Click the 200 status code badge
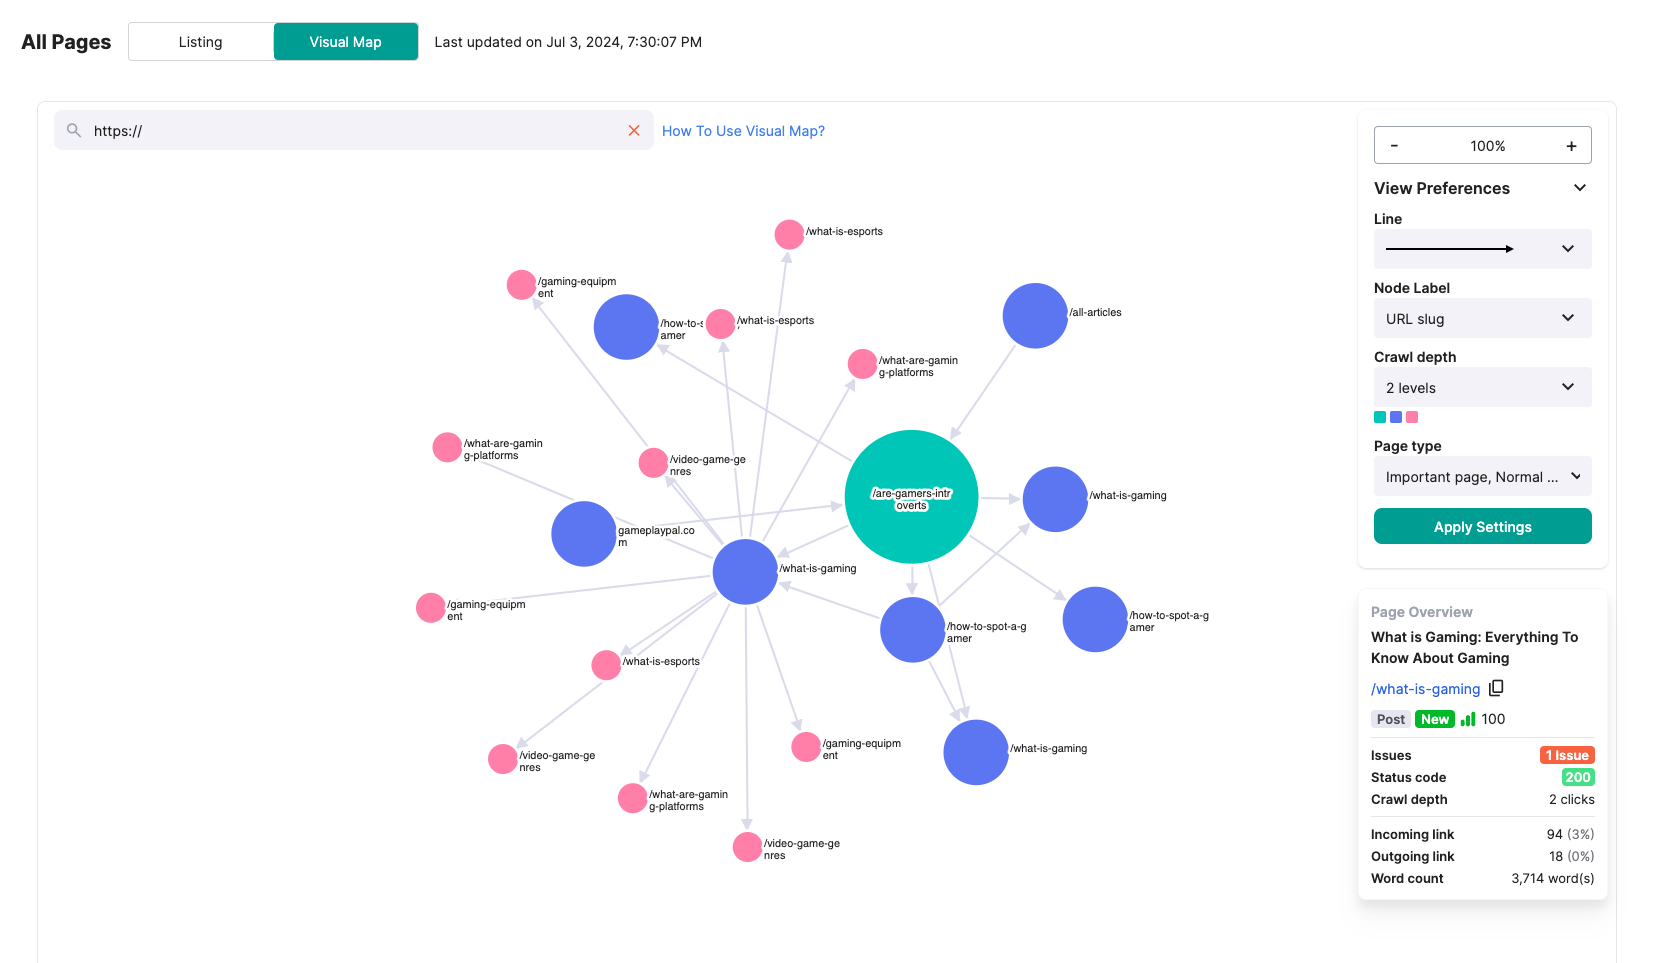 pyautogui.click(x=1578, y=777)
